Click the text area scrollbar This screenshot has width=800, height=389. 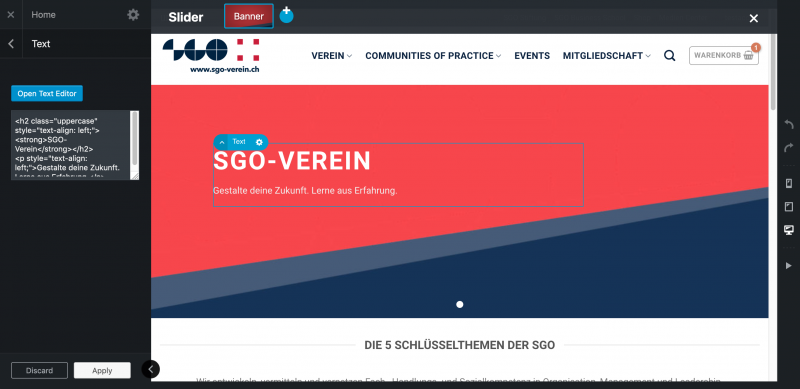[x=135, y=138]
